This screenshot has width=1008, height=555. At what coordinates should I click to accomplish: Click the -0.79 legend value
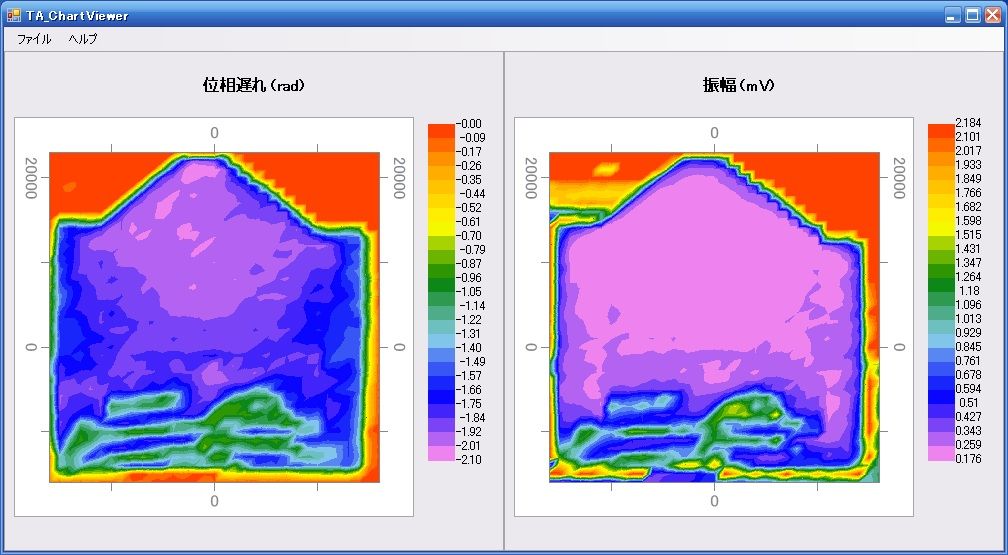click(x=472, y=250)
